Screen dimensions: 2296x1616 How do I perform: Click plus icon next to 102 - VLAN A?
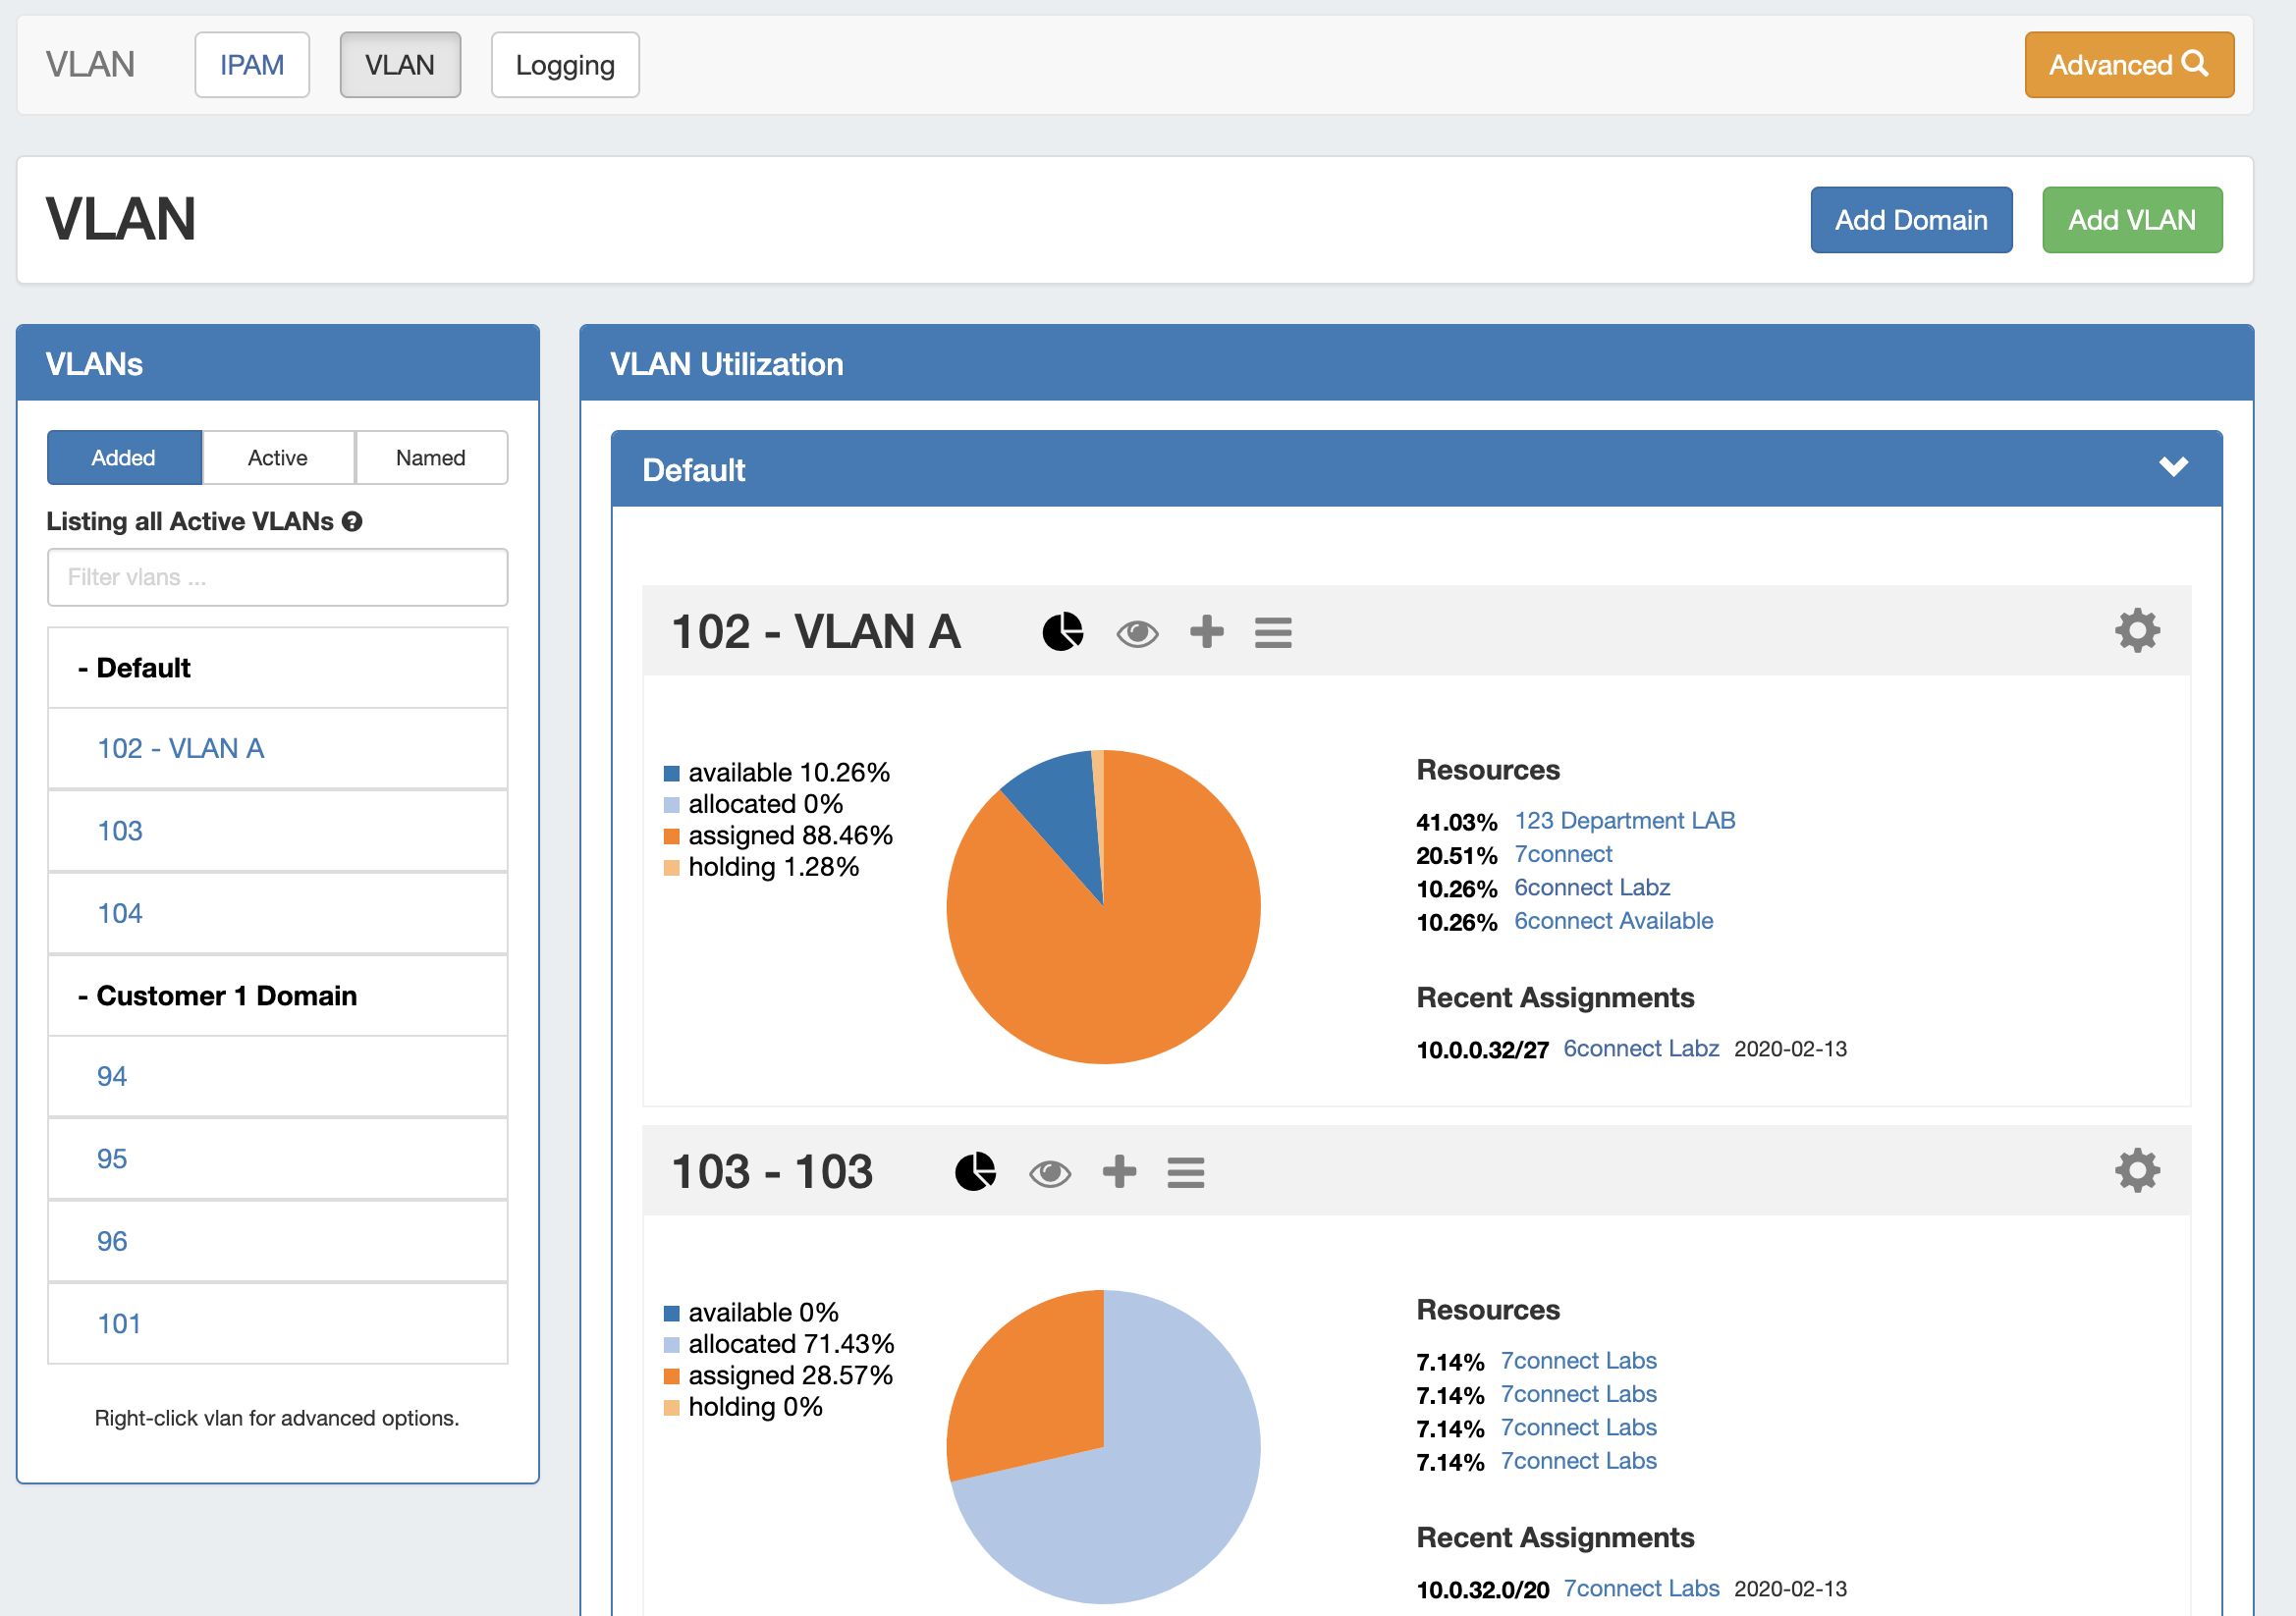point(1206,632)
